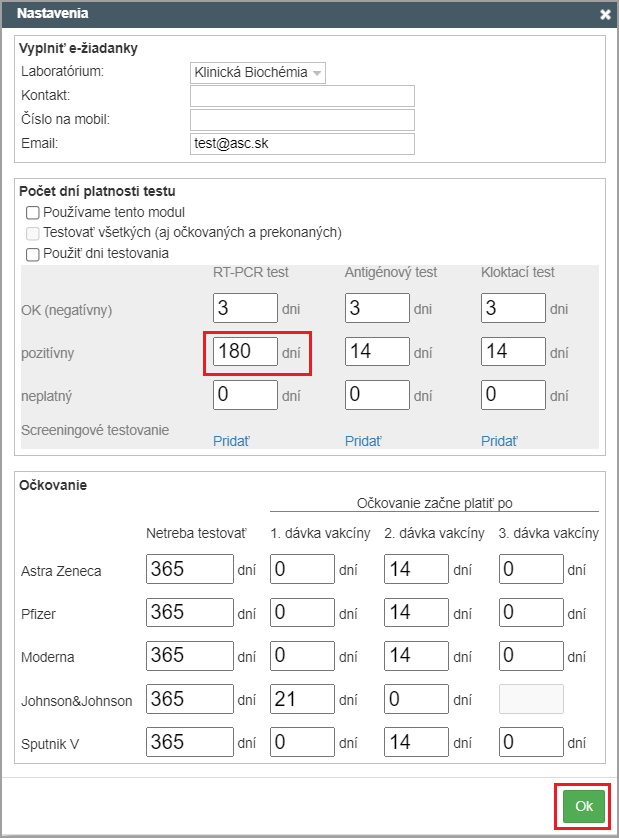This screenshot has width=619, height=838.
Task: Click Sputnik V 2. dávka field
Action: point(416,742)
